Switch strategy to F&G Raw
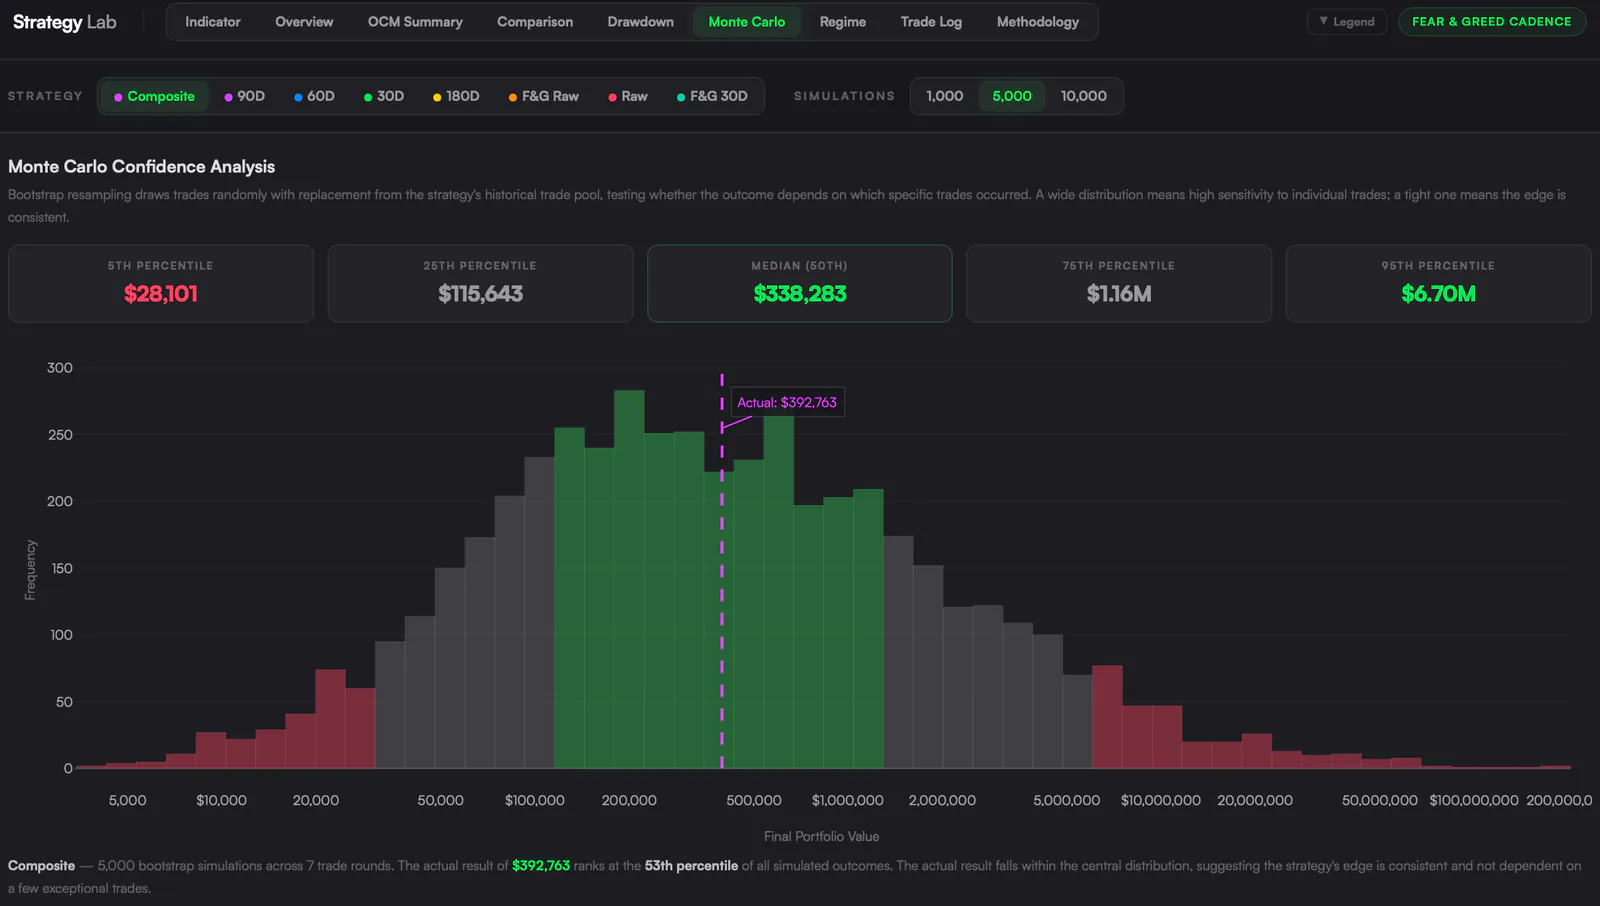 pos(544,96)
